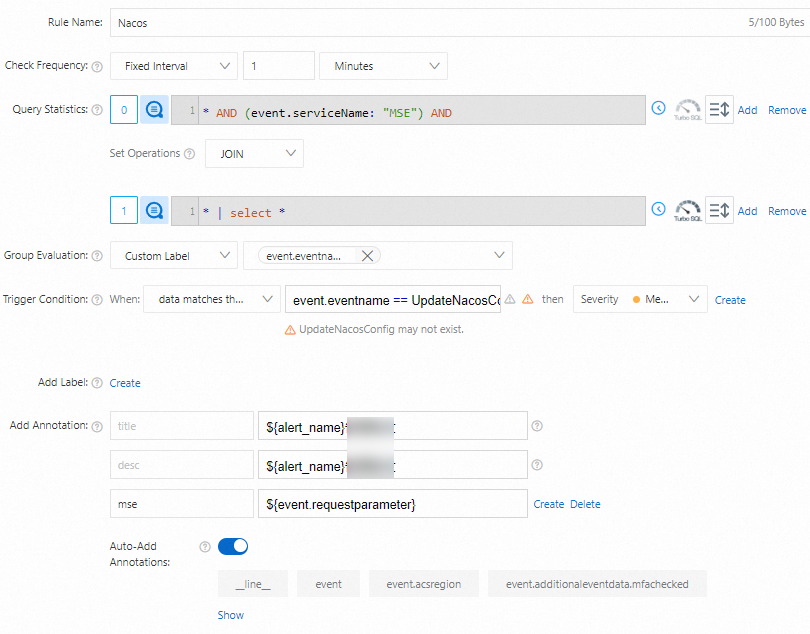Click gray warning icon in trigger condition
The height and width of the screenshot is (634, 810).
pos(510,299)
